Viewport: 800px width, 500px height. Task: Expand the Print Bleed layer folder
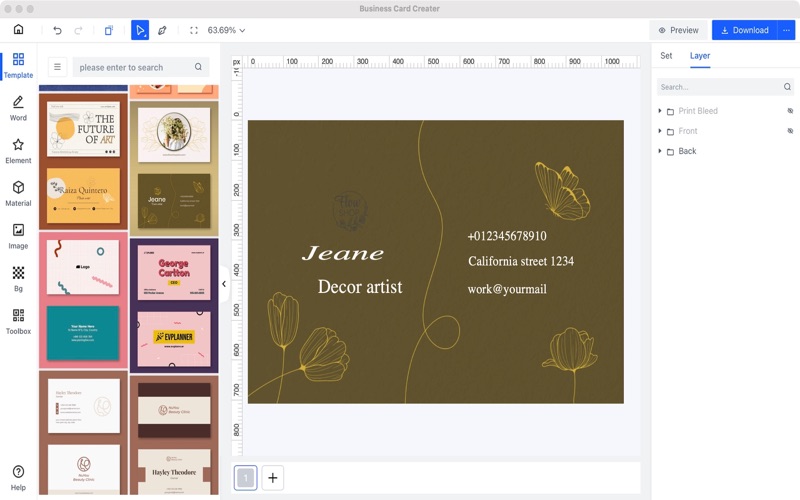point(660,111)
